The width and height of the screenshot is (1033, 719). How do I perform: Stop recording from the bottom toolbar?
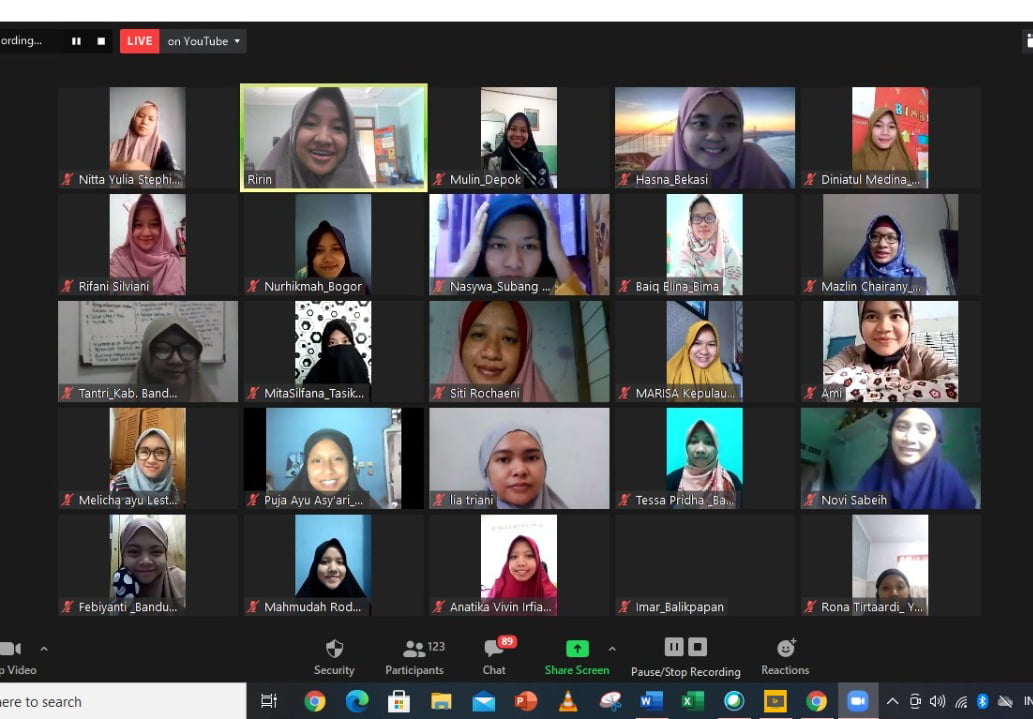698,647
